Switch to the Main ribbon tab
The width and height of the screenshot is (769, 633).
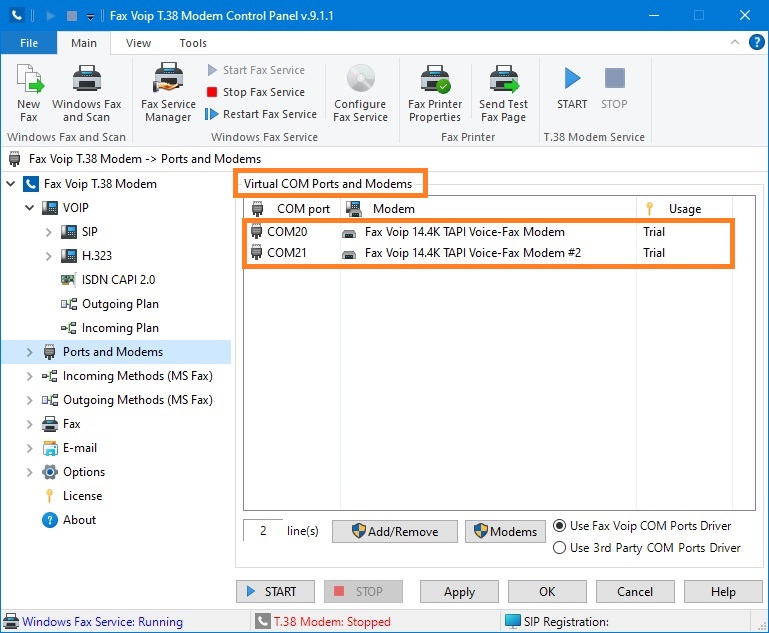point(84,43)
